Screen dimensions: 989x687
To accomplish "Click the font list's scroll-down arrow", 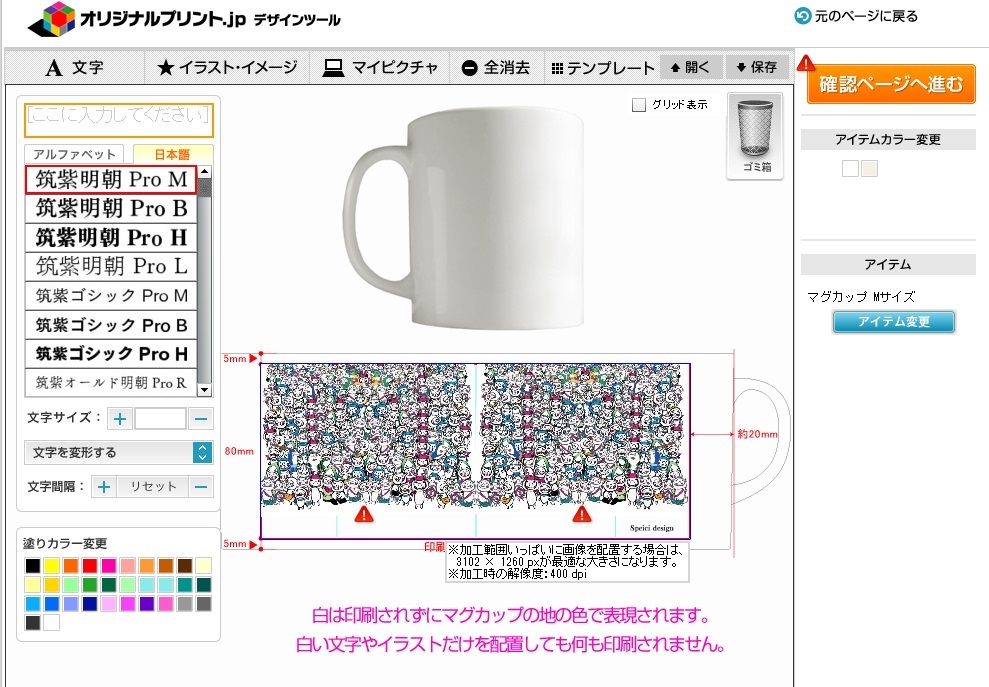I will coord(204,390).
